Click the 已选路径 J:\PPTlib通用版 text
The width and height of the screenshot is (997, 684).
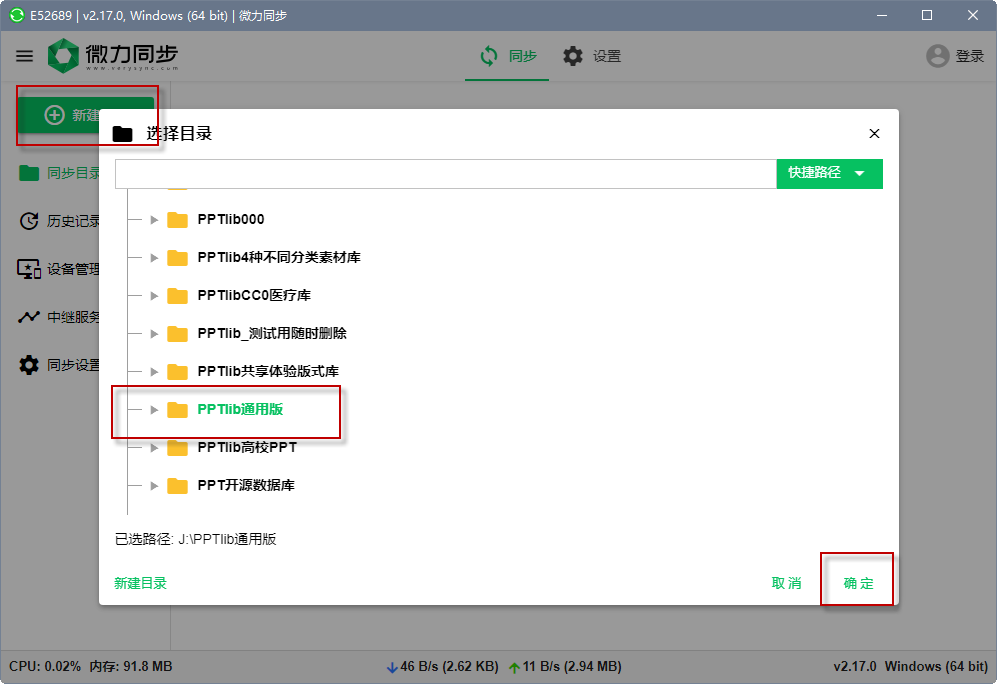195,539
